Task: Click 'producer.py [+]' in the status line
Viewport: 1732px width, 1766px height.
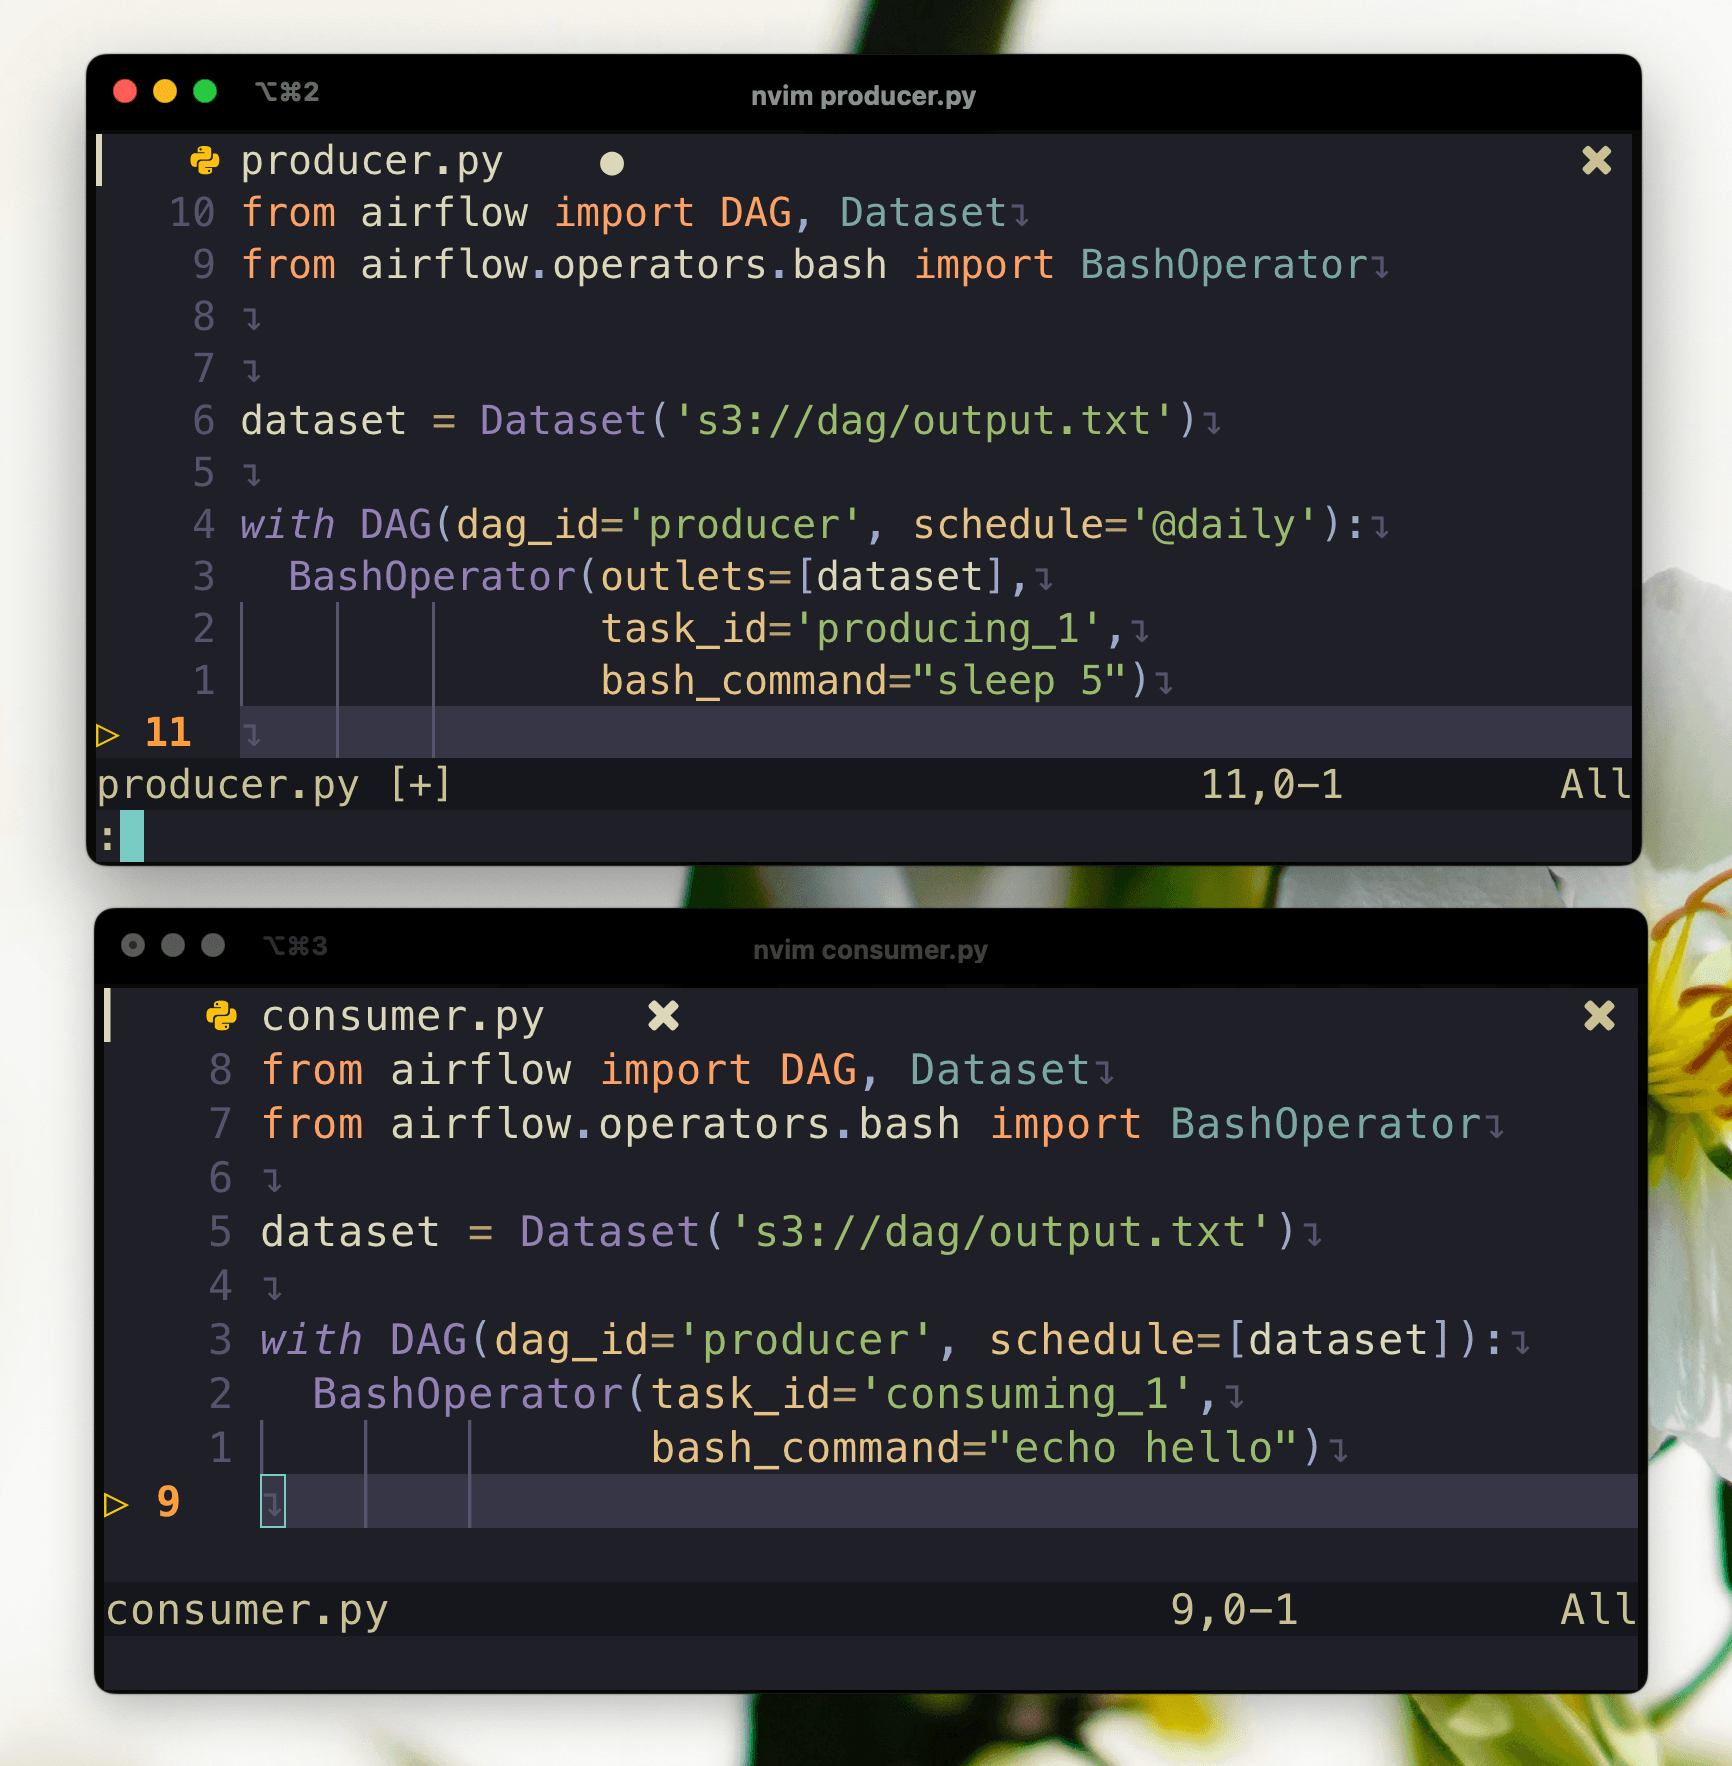Action: click(274, 785)
